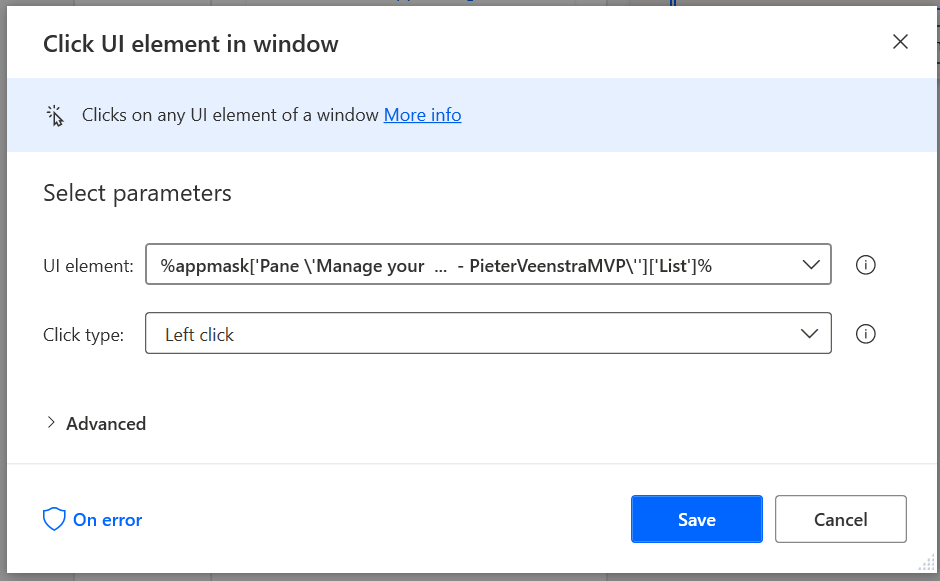This screenshot has height=581, width=940.
Task: Click the UI element field text
Action: click(436, 266)
